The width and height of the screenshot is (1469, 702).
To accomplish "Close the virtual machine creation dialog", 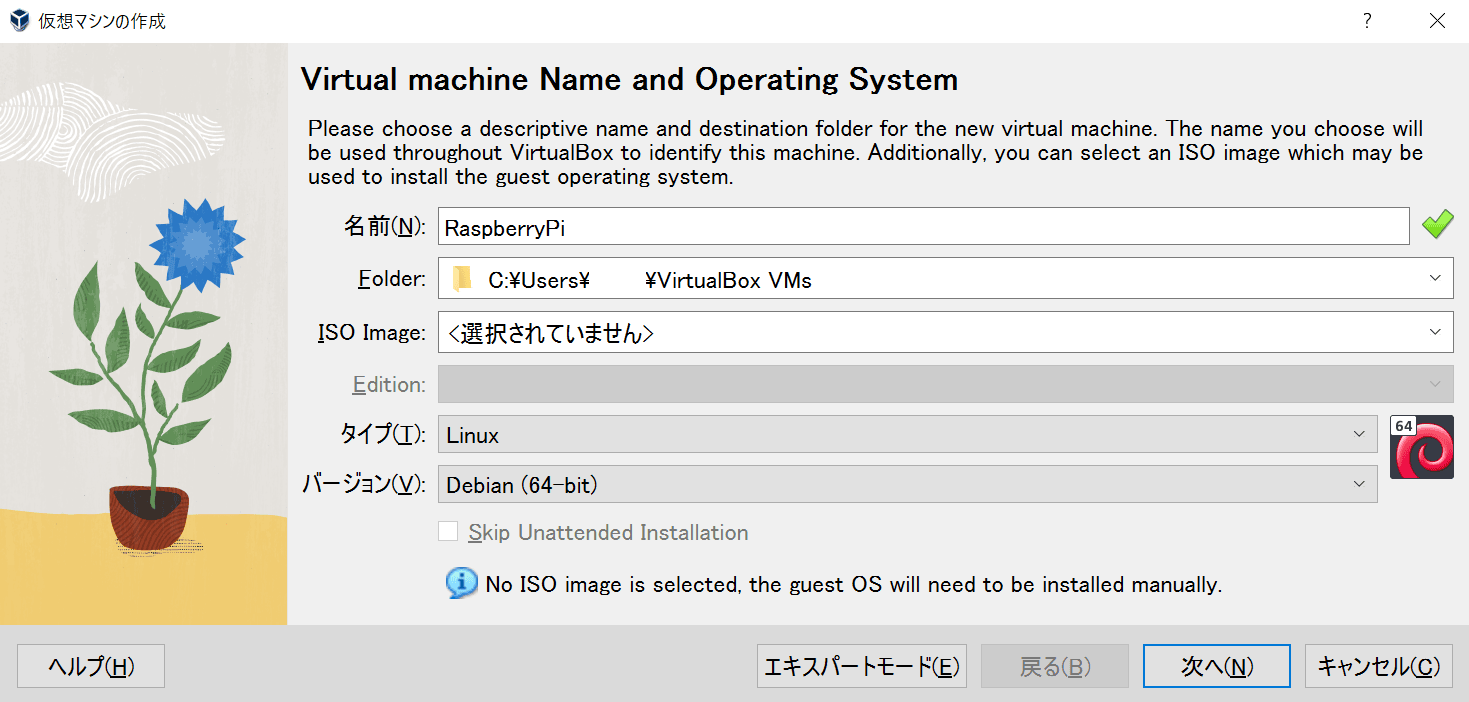I will tap(1437, 20).
